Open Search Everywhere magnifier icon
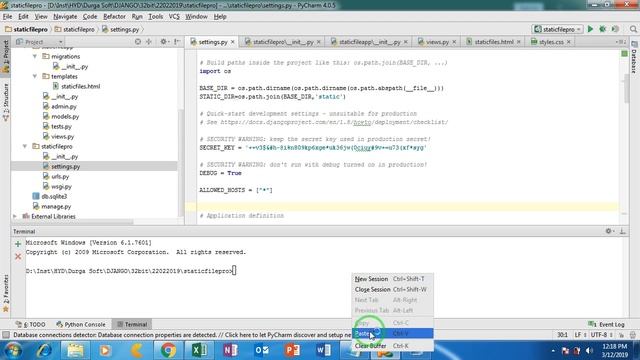 [x=633, y=29]
